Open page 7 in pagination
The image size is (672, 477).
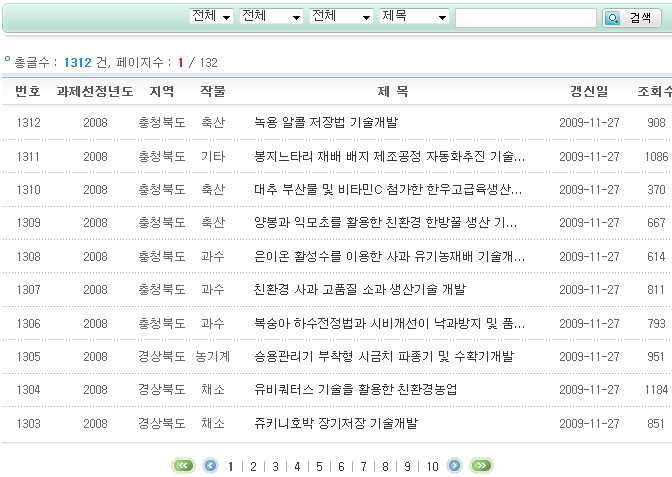point(363,466)
